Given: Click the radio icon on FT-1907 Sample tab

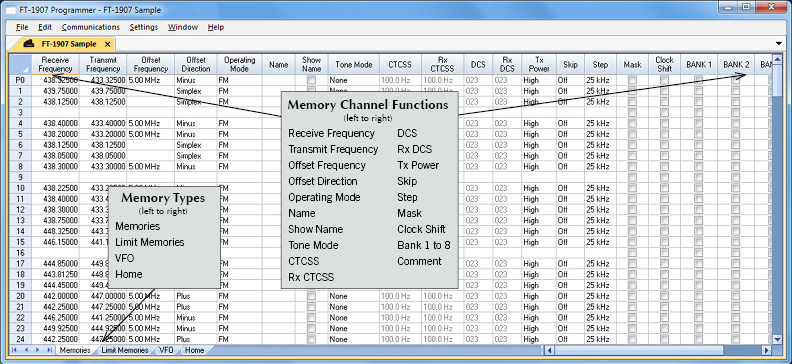Looking at the screenshot, I should click(29, 43).
